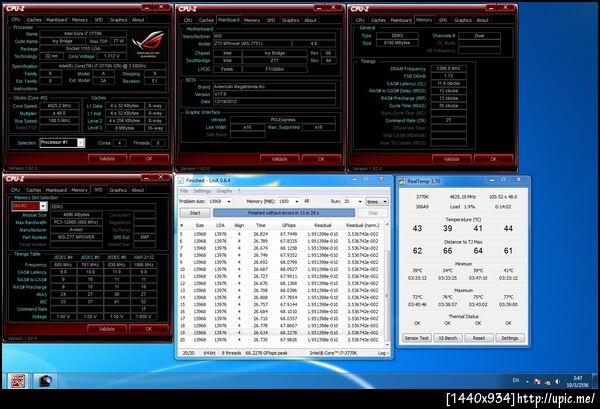Click the LinX results scroll-down arrow
The image size is (600, 409).
(387, 345)
